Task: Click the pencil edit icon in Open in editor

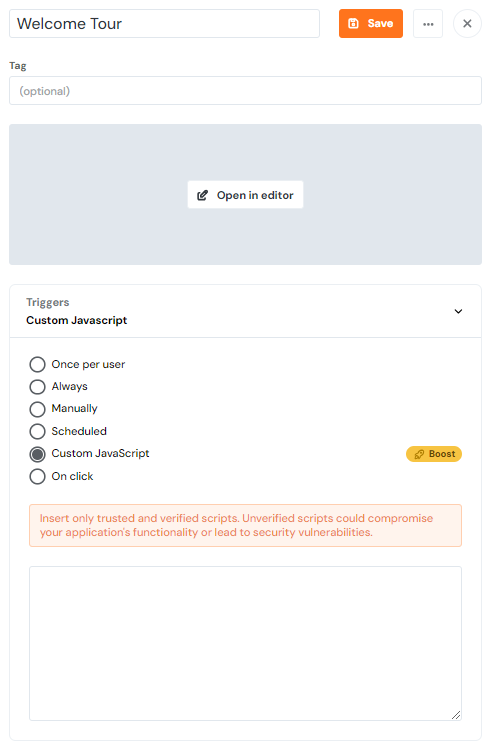Action: coord(203,195)
